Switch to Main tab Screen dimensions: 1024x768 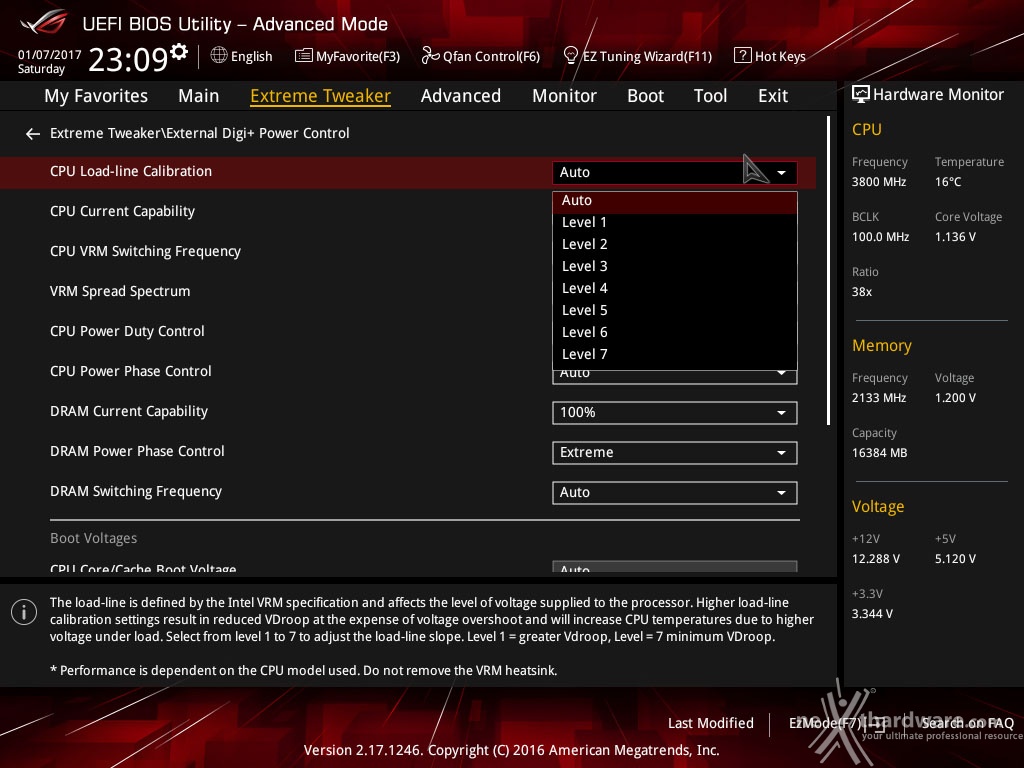[x=199, y=96]
